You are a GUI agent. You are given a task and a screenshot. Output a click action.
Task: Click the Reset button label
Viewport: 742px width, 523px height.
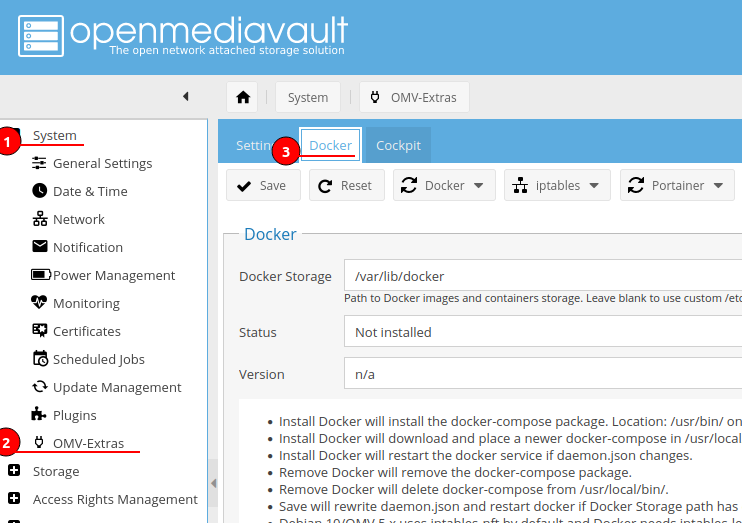[x=356, y=186]
